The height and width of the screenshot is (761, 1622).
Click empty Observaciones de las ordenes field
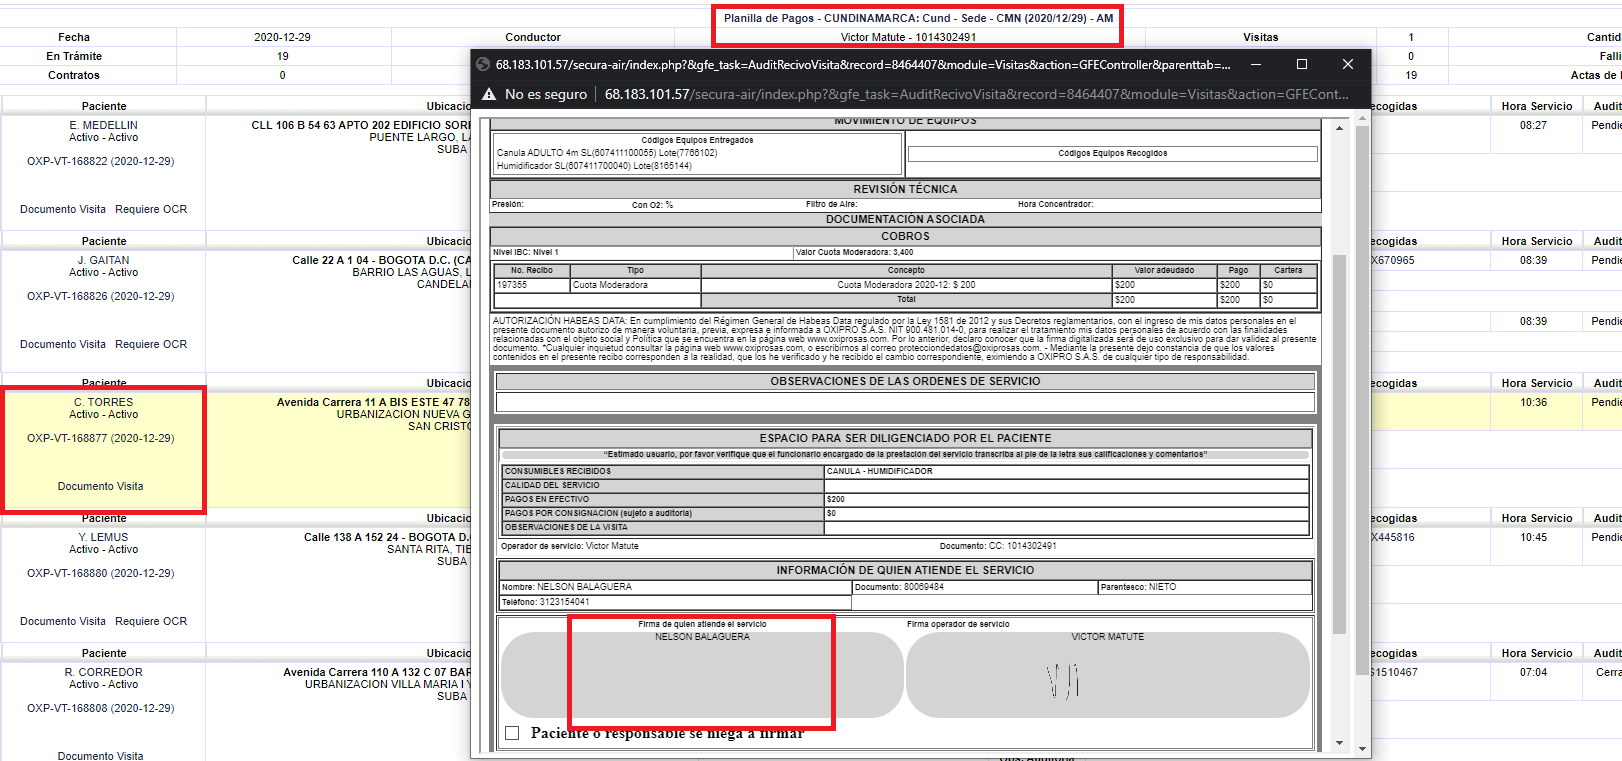905,401
